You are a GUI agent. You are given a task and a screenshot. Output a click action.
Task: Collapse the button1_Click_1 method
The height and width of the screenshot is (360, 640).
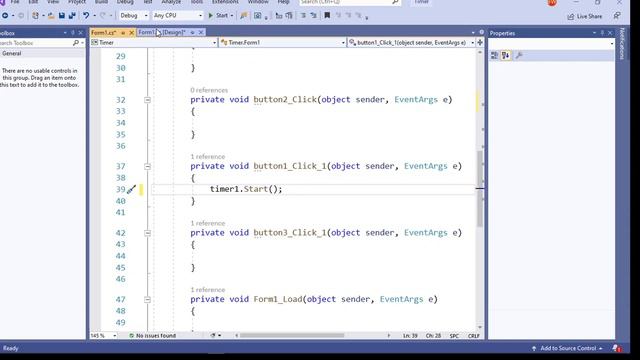(x=147, y=167)
